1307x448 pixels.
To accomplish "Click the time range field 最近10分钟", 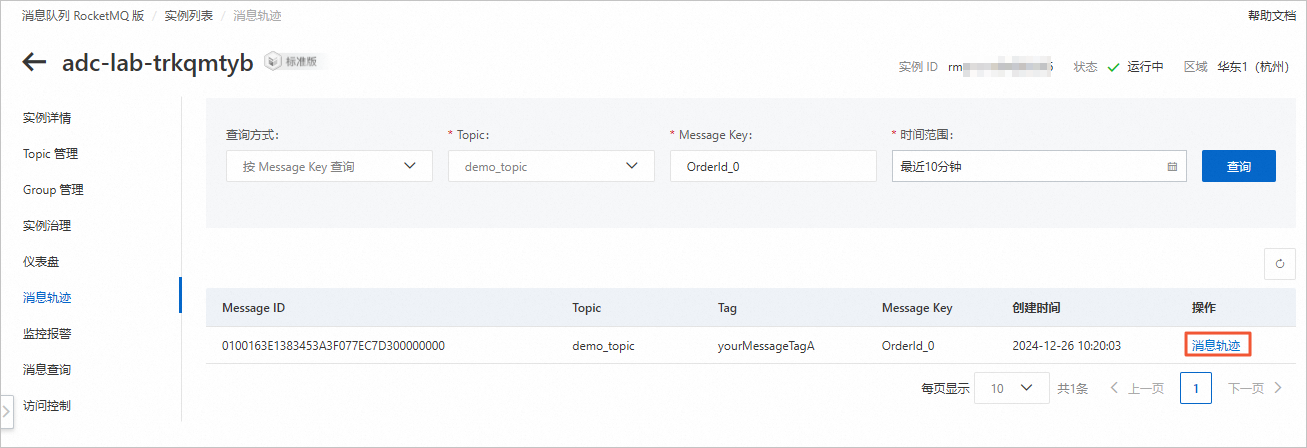I will (x=1038, y=166).
